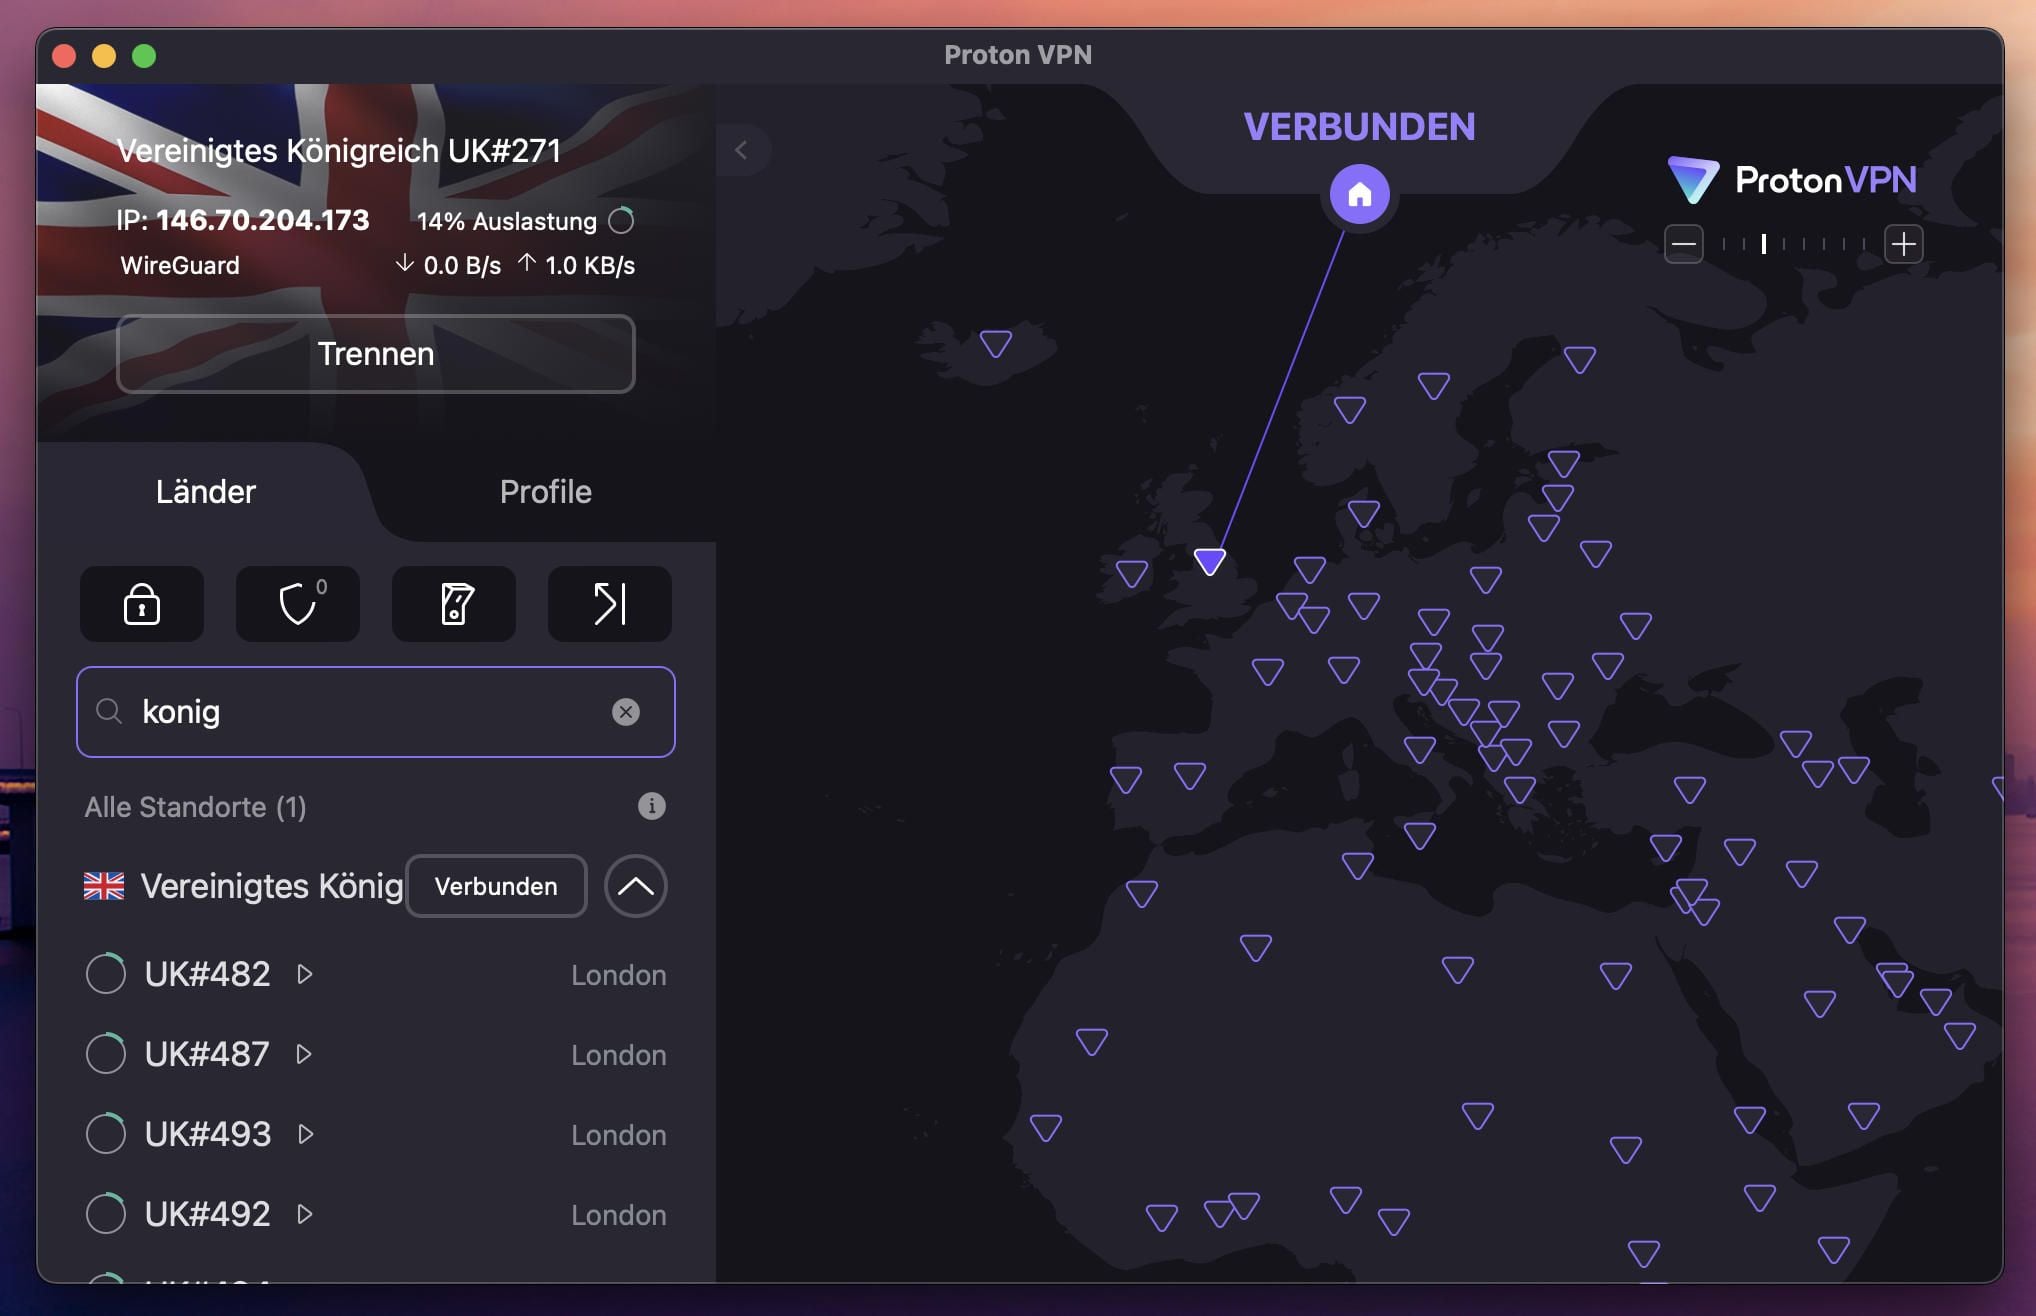Click the load circle of UK#487
Screen dimensions: 2036x1316
106,1054
